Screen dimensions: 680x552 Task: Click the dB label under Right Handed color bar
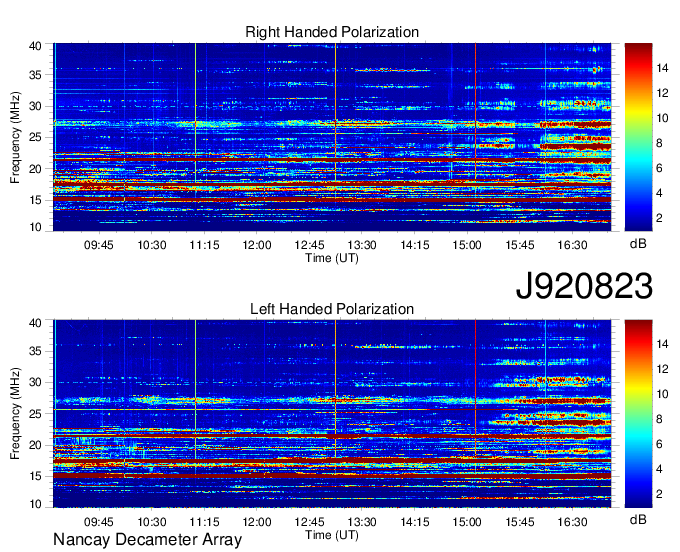pos(638,244)
